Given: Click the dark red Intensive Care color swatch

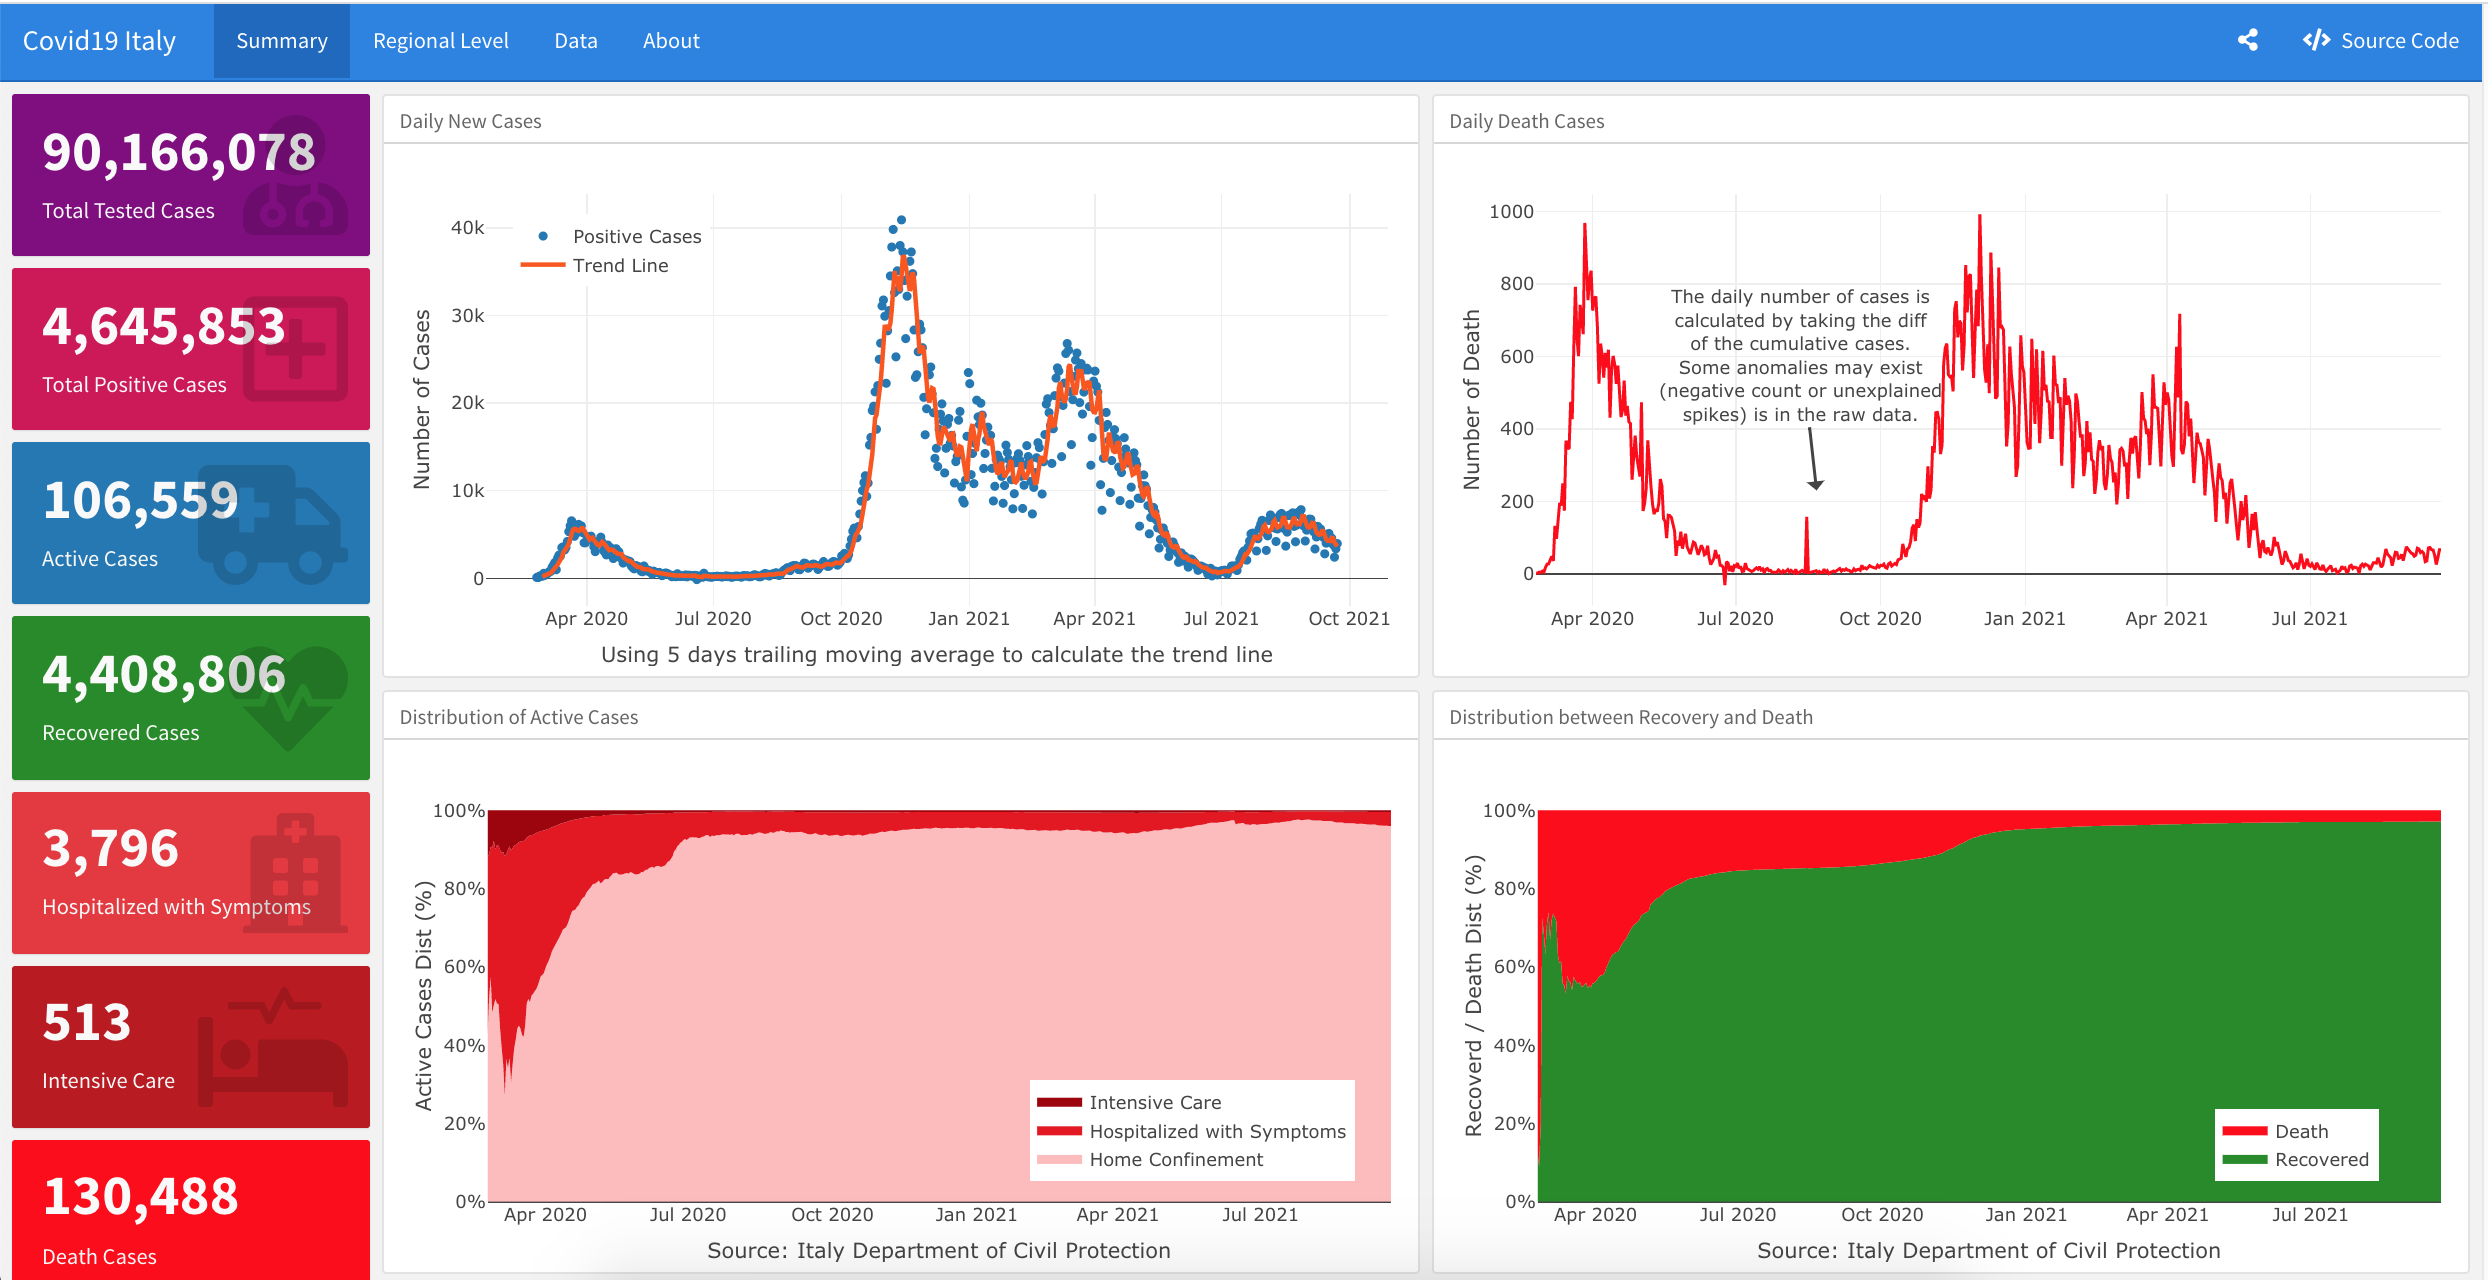Looking at the screenshot, I should [x=1060, y=1102].
